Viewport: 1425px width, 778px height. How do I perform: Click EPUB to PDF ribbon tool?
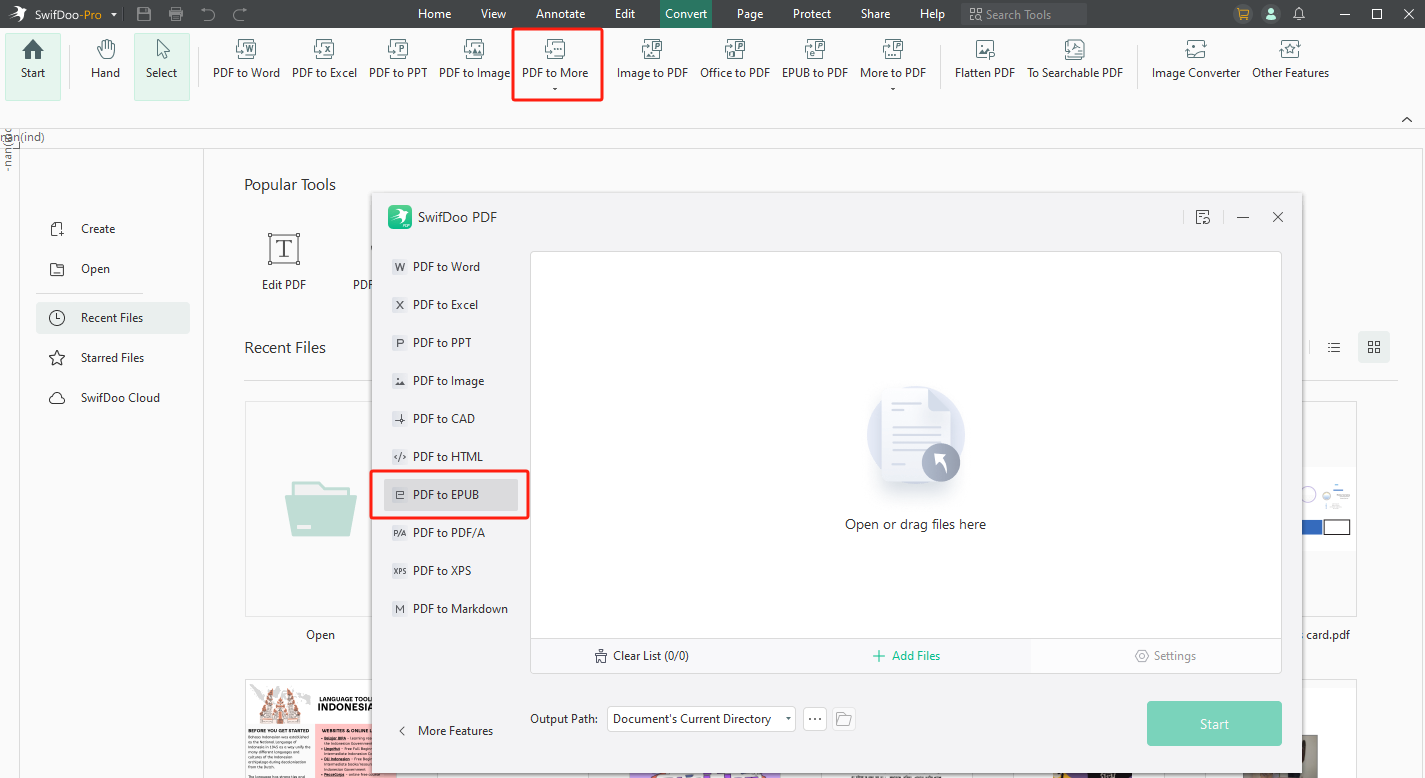pyautogui.click(x=814, y=60)
